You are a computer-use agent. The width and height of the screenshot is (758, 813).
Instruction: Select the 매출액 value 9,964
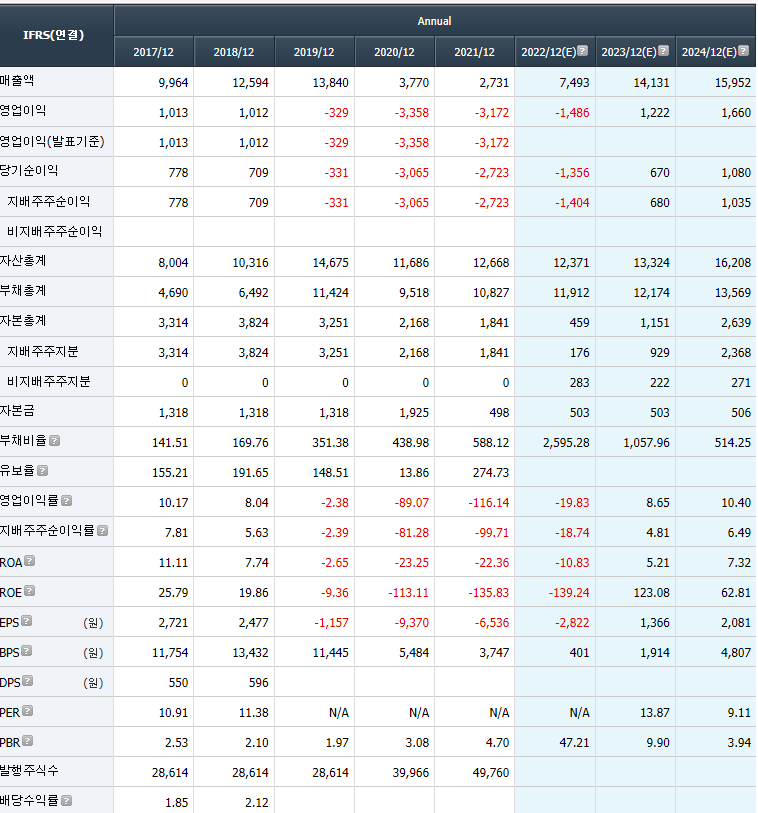[x=173, y=83]
